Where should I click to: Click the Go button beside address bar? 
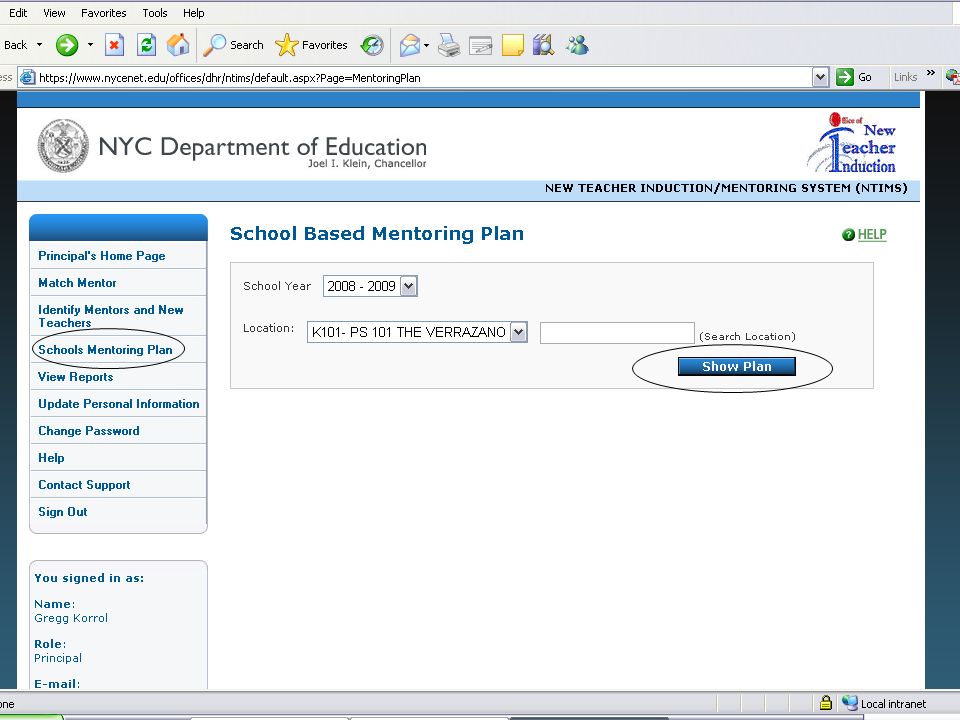tap(854, 77)
